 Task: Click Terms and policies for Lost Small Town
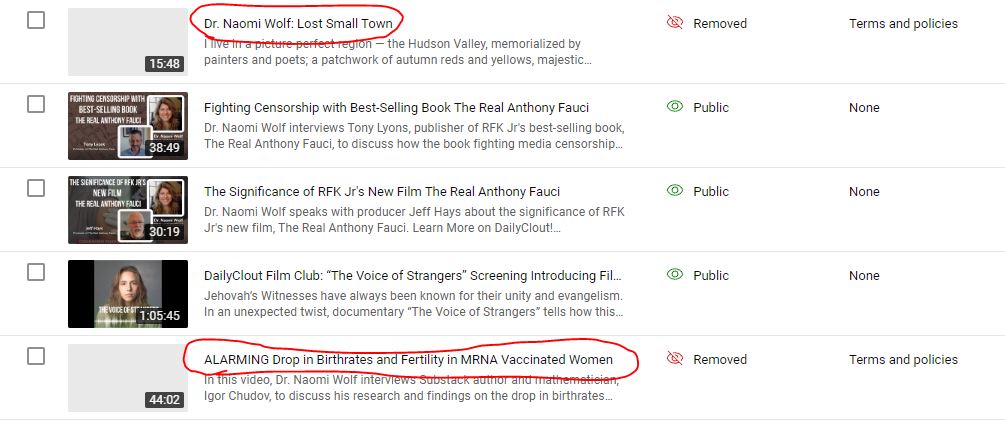[x=903, y=23]
